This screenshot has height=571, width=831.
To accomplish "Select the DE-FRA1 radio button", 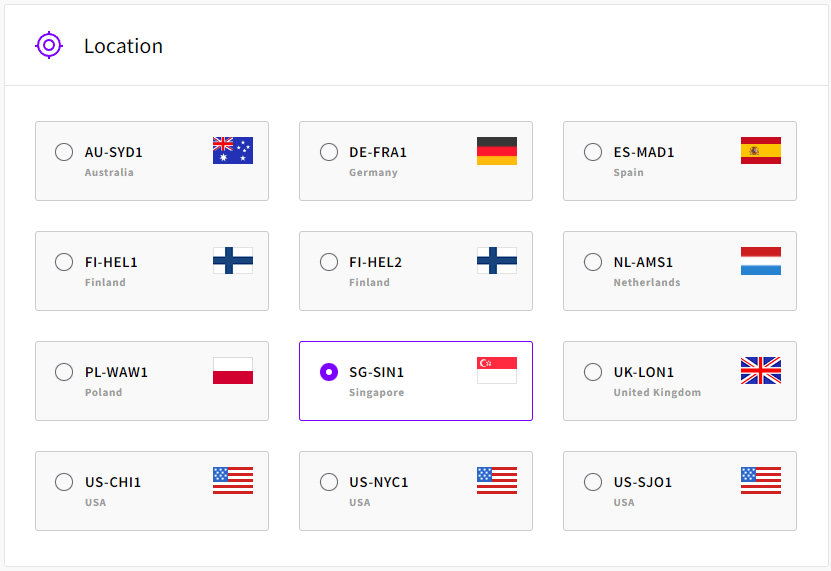I will coord(328,152).
